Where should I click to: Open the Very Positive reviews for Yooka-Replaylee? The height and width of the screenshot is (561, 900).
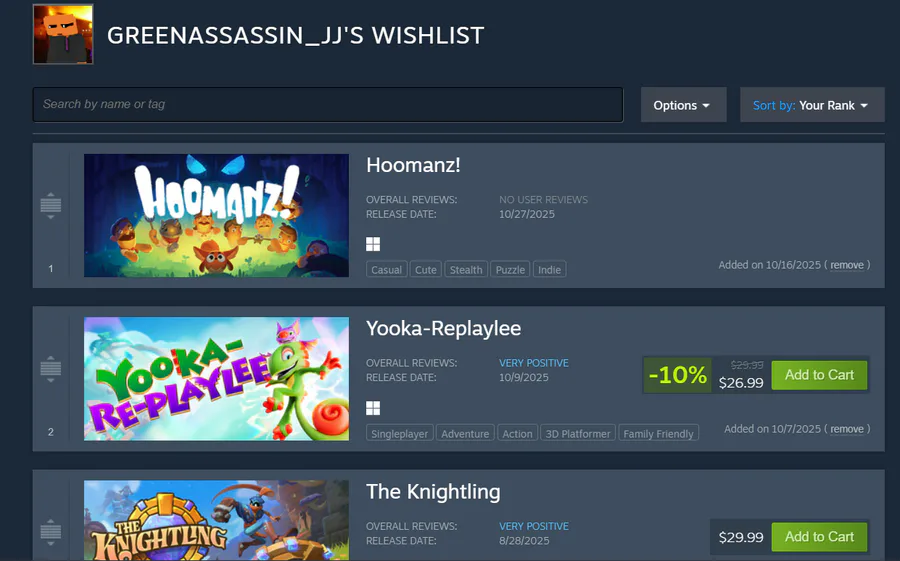click(534, 363)
